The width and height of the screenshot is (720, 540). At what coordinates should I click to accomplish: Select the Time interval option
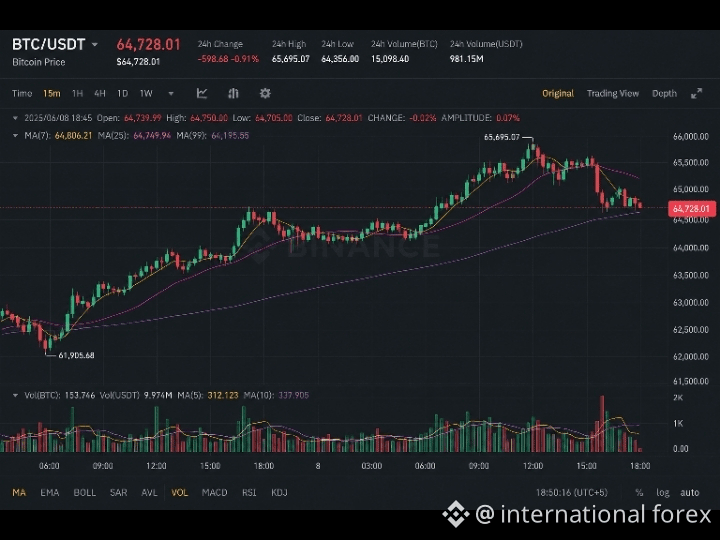point(22,93)
